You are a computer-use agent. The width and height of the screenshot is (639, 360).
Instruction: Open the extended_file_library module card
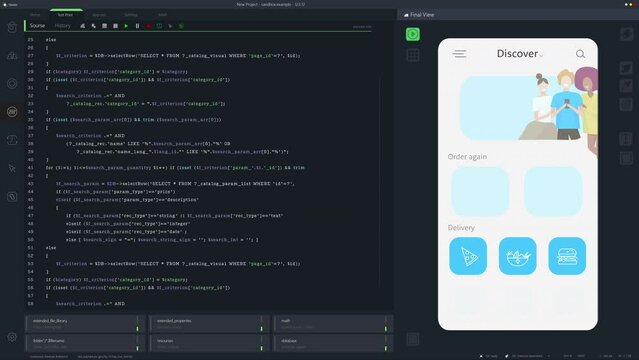[x=85, y=324]
